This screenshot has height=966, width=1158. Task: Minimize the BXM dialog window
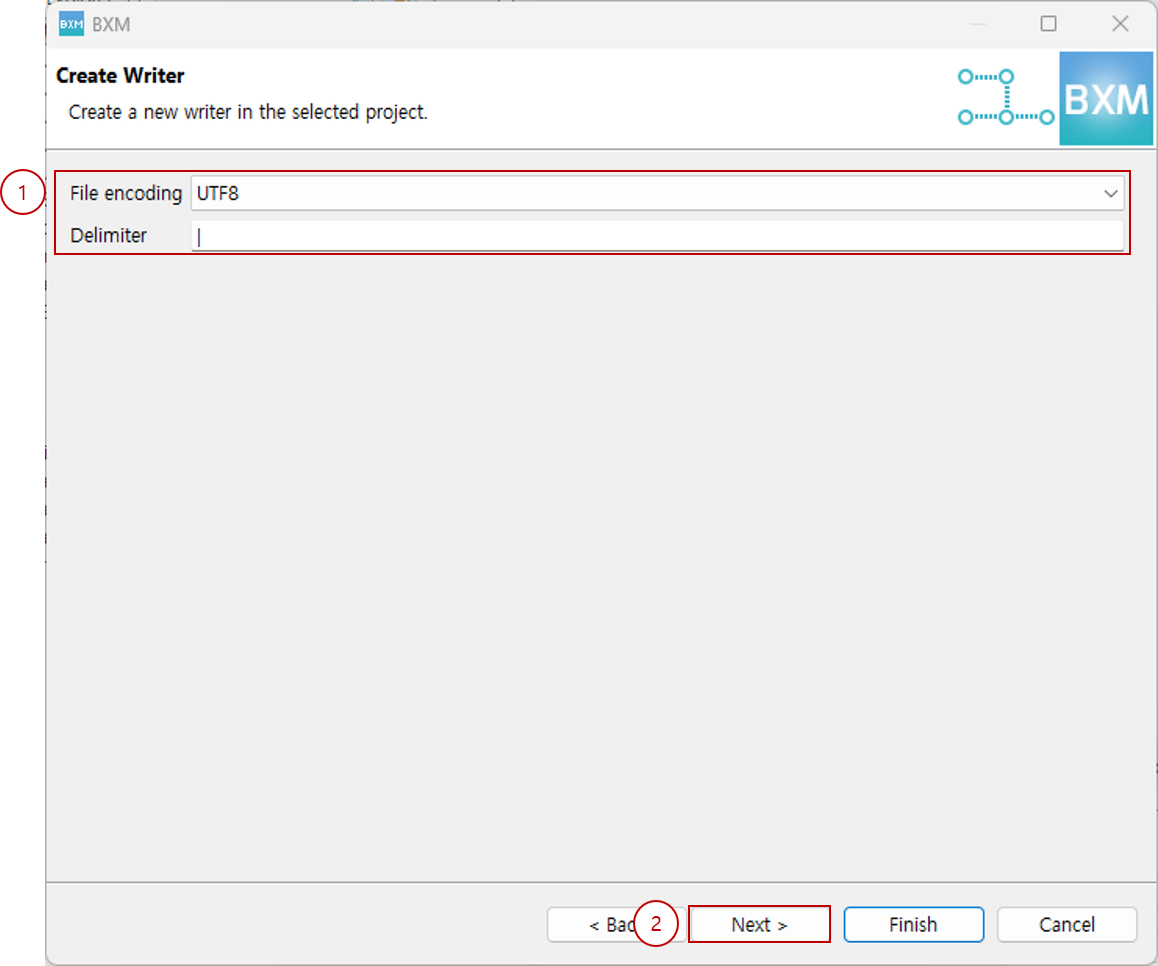[x=977, y=24]
